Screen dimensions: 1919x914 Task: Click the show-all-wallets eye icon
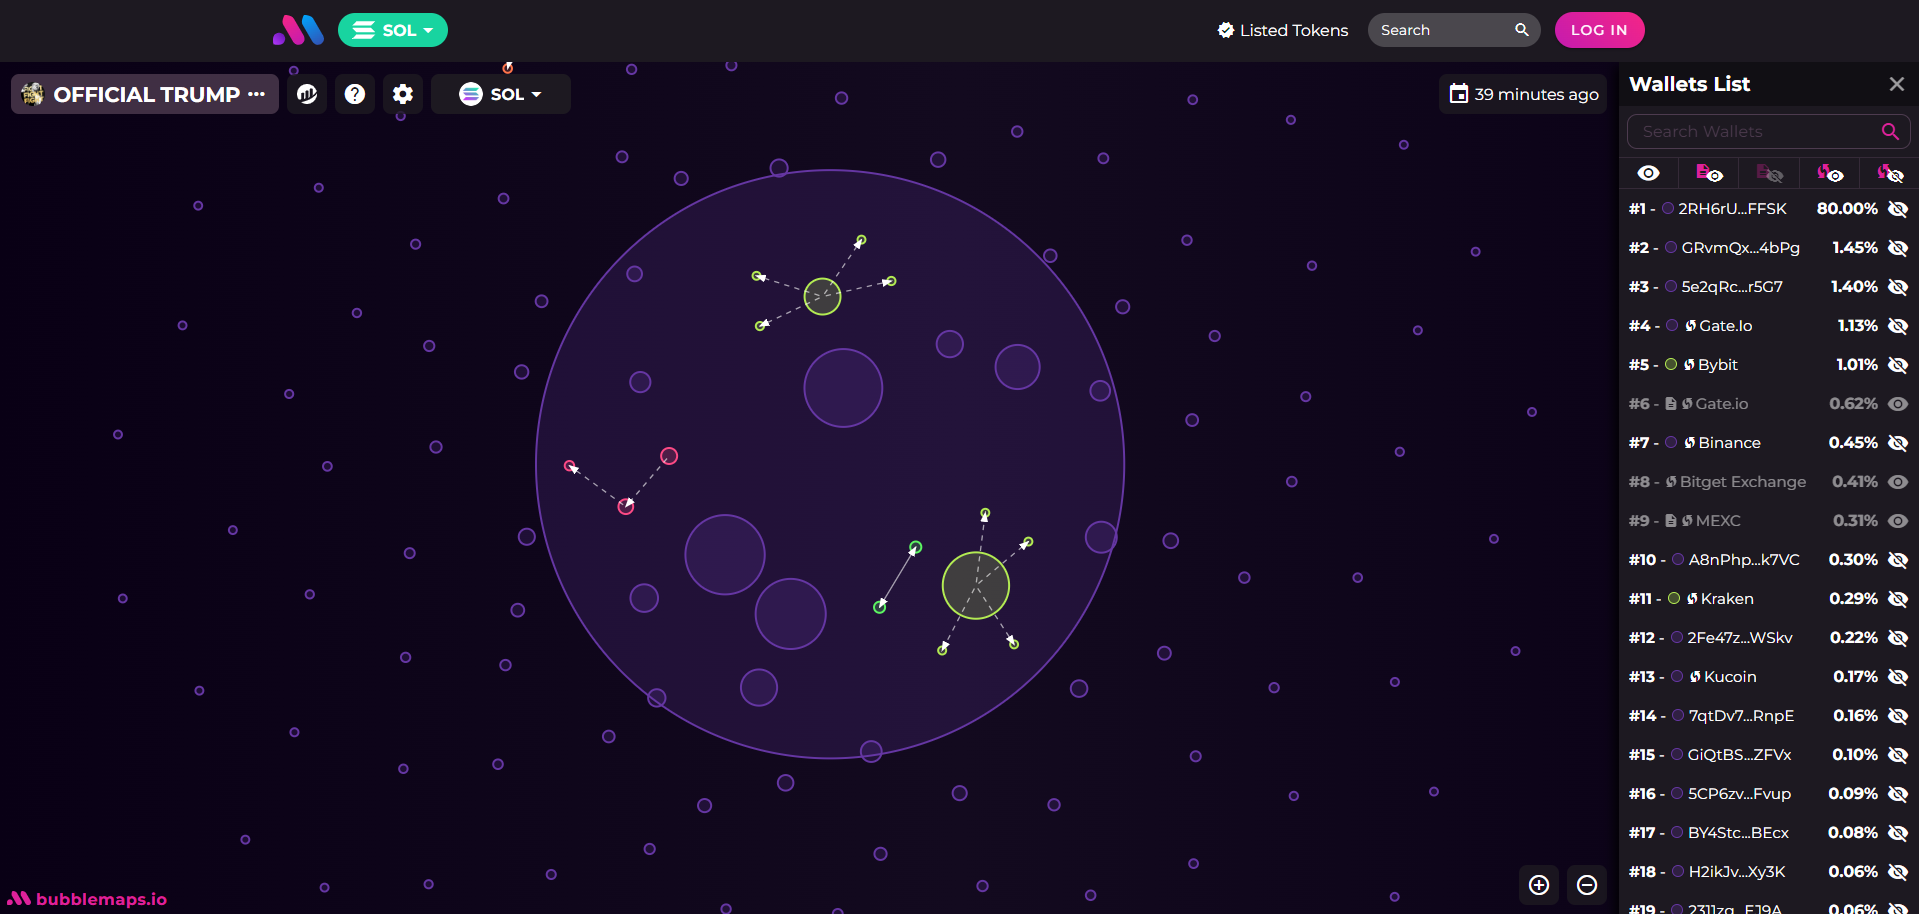(x=1649, y=173)
